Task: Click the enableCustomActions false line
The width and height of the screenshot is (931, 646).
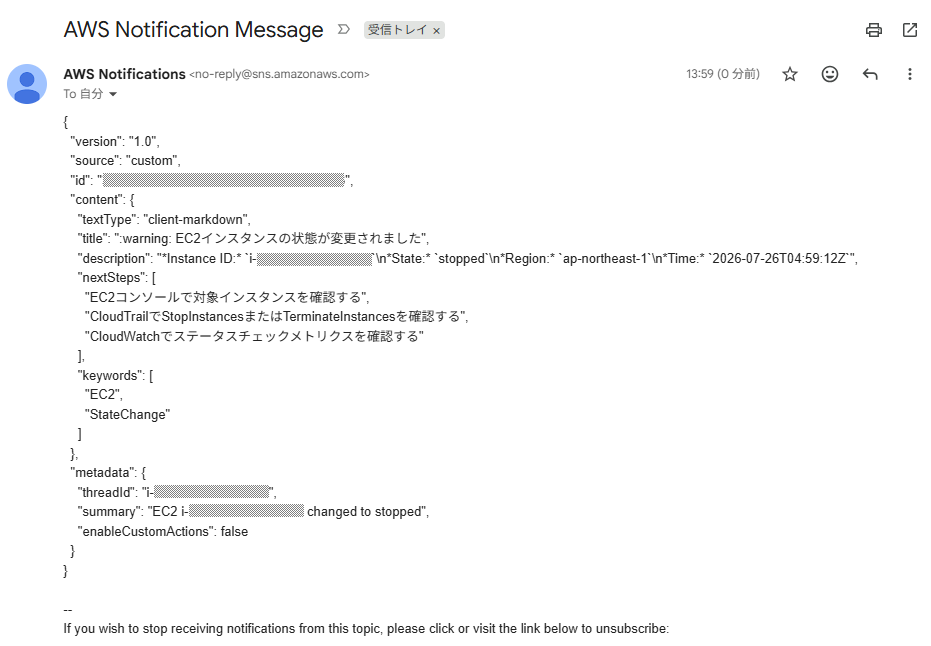Action: tap(163, 531)
